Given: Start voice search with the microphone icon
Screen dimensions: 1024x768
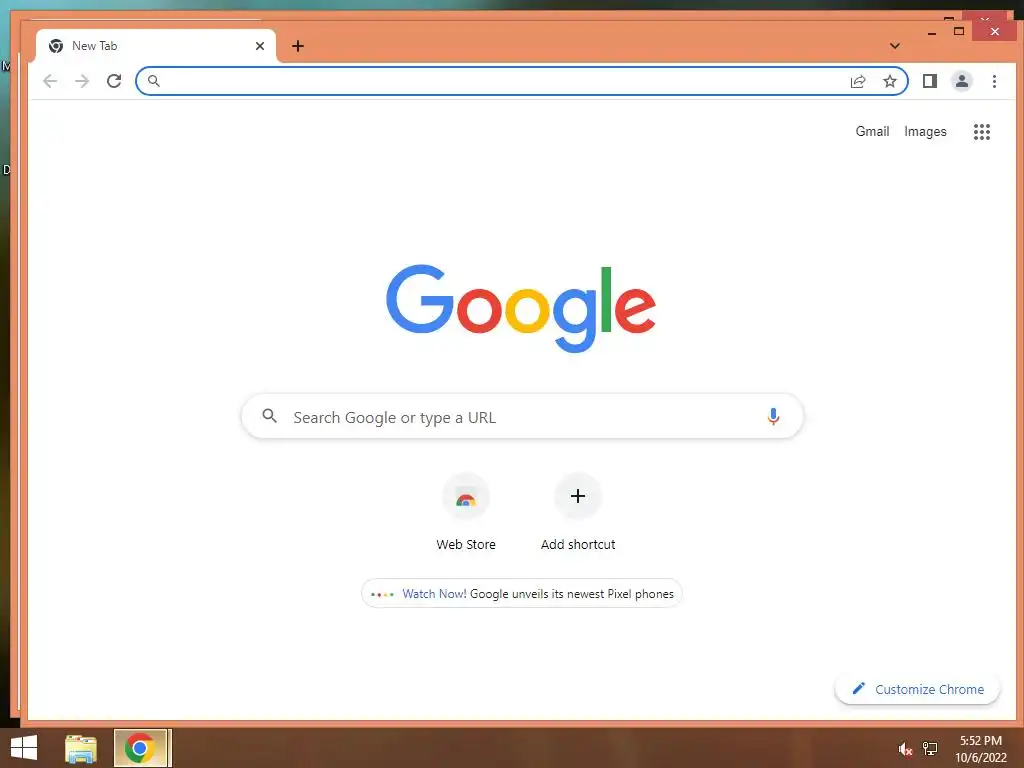Looking at the screenshot, I should [773, 417].
